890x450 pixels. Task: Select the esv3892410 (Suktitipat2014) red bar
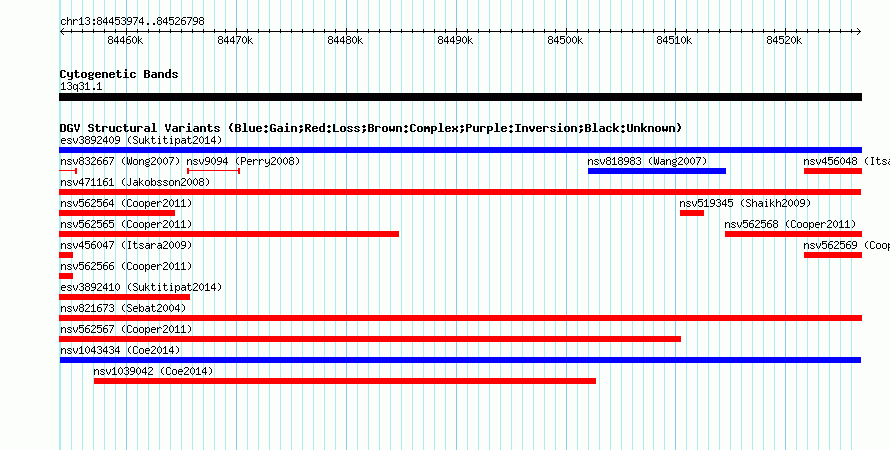pyautogui.click(x=124, y=297)
